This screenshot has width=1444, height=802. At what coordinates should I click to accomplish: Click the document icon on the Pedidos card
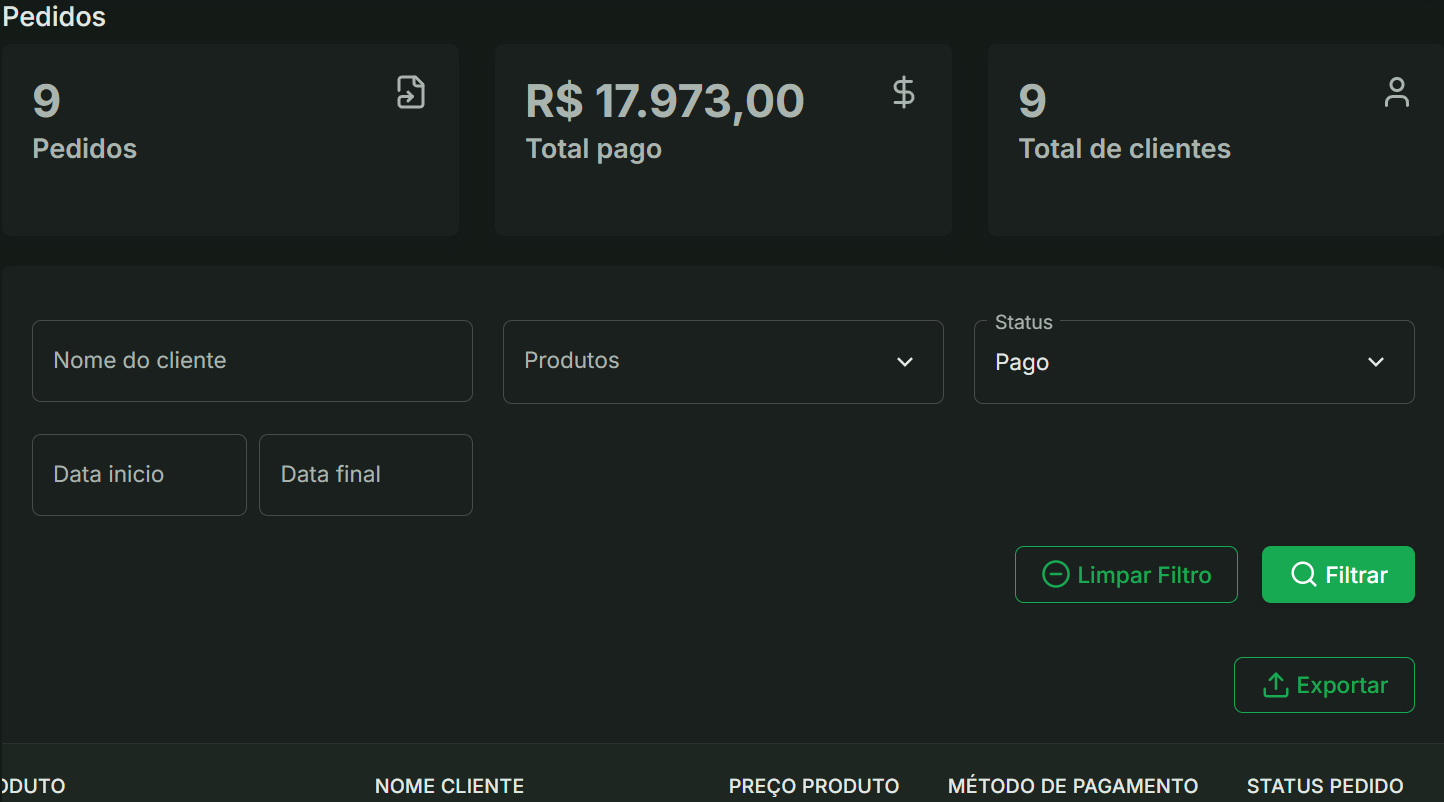pos(410,91)
